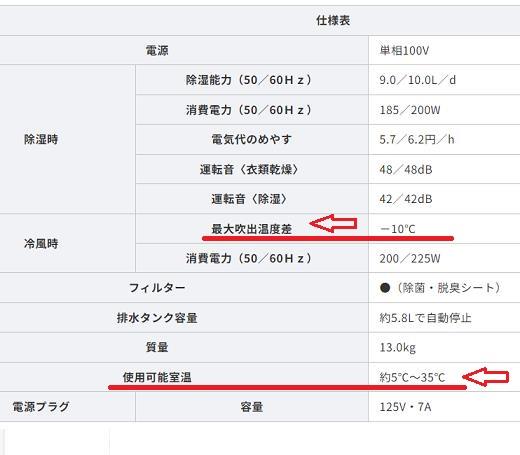Viewport: 520px width, 455px height.
Task: Select the 9.0／10.0L／d value
Action: click(x=417, y=80)
